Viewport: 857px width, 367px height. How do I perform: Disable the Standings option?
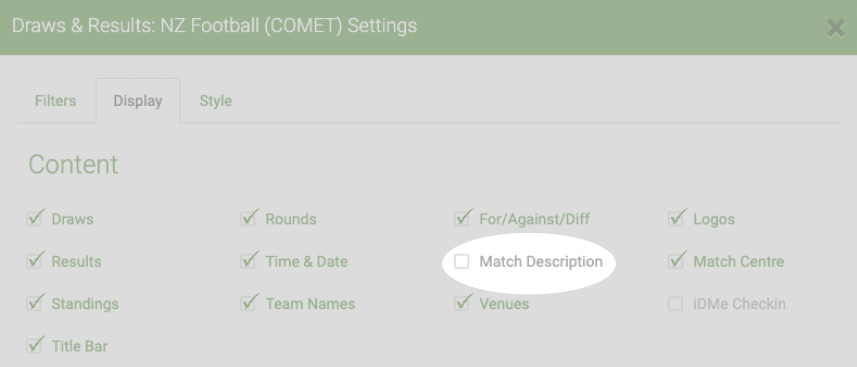(34, 304)
